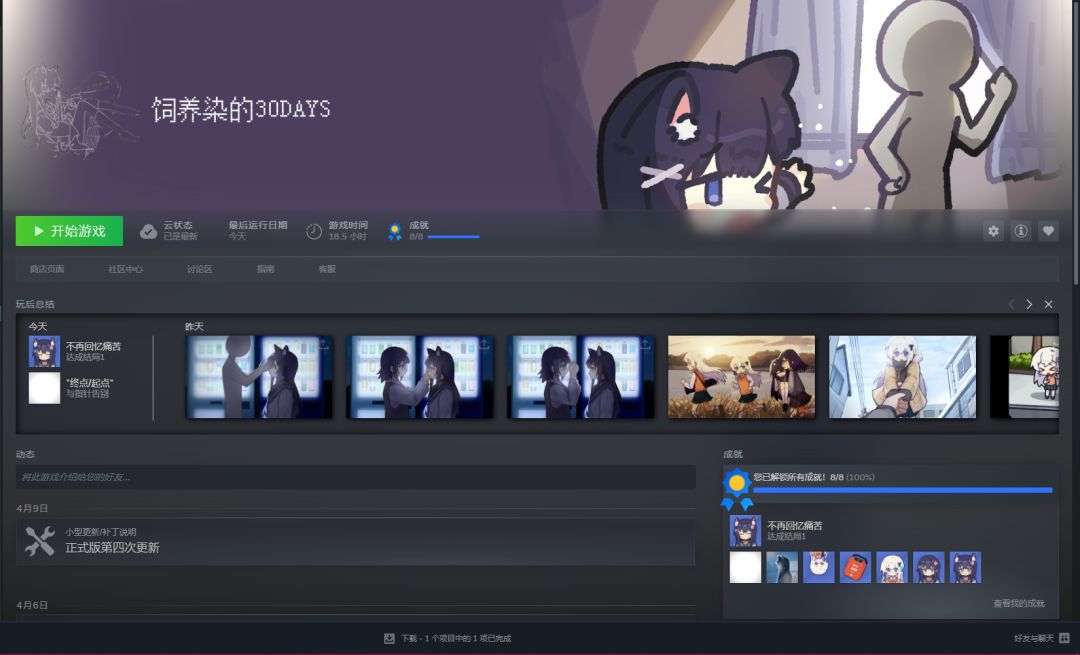This screenshot has width=1080, height=655.
Task: Open white-haired girl holding hand screenshot
Action: coord(902,377)
